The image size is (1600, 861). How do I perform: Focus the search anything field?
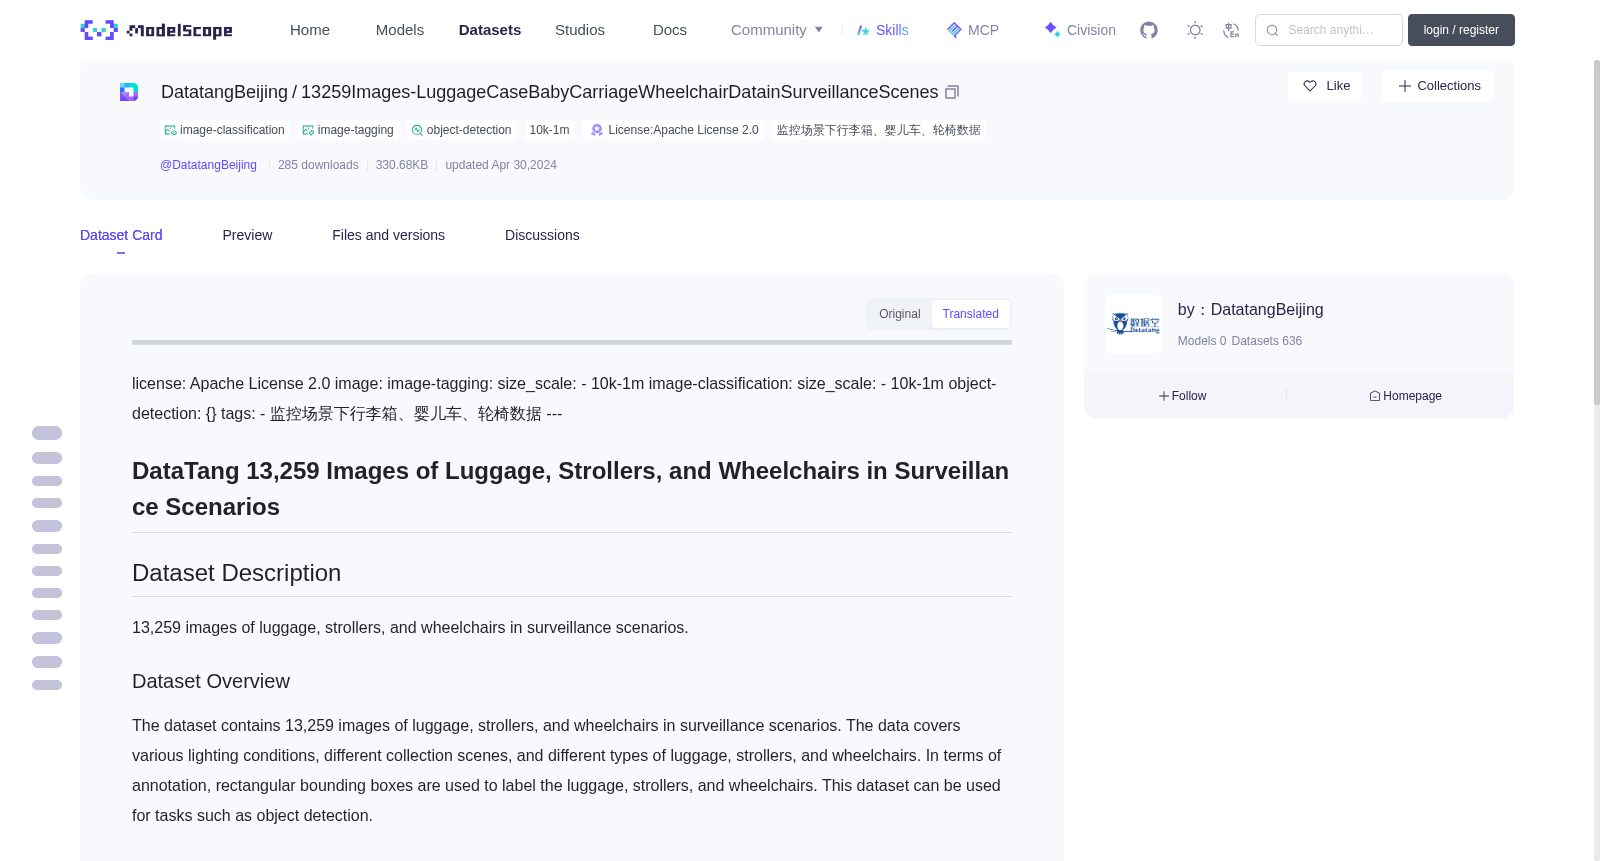pyautogui.click(x=1329, y=30)
